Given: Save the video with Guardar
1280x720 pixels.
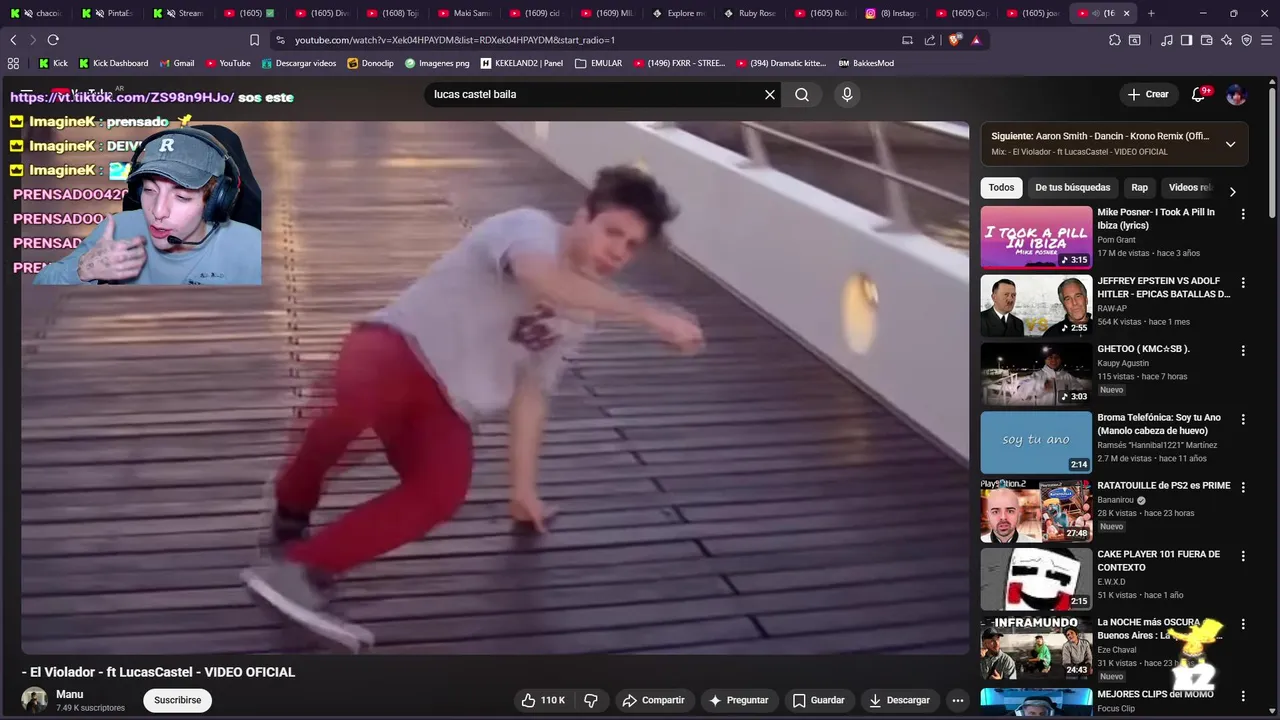Looking at the screenshot, I should point(819,700).
